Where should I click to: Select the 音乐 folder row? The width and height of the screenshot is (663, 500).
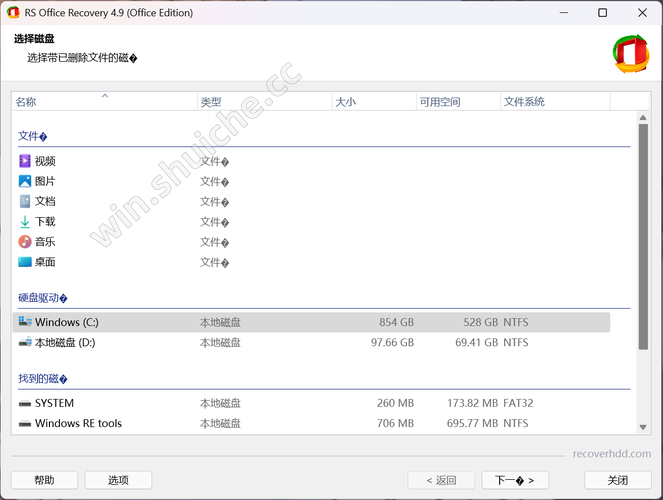[x=311, y=242]
